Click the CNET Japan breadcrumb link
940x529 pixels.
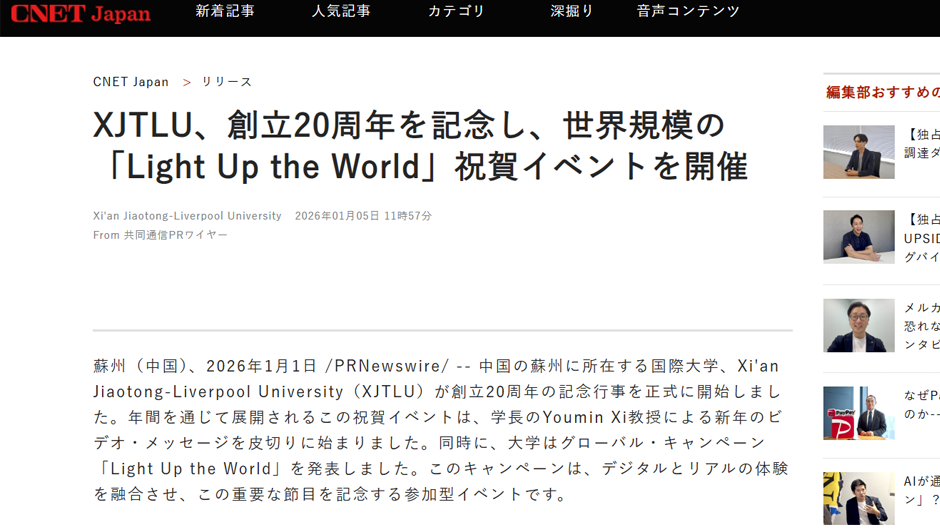coord(131,82)
